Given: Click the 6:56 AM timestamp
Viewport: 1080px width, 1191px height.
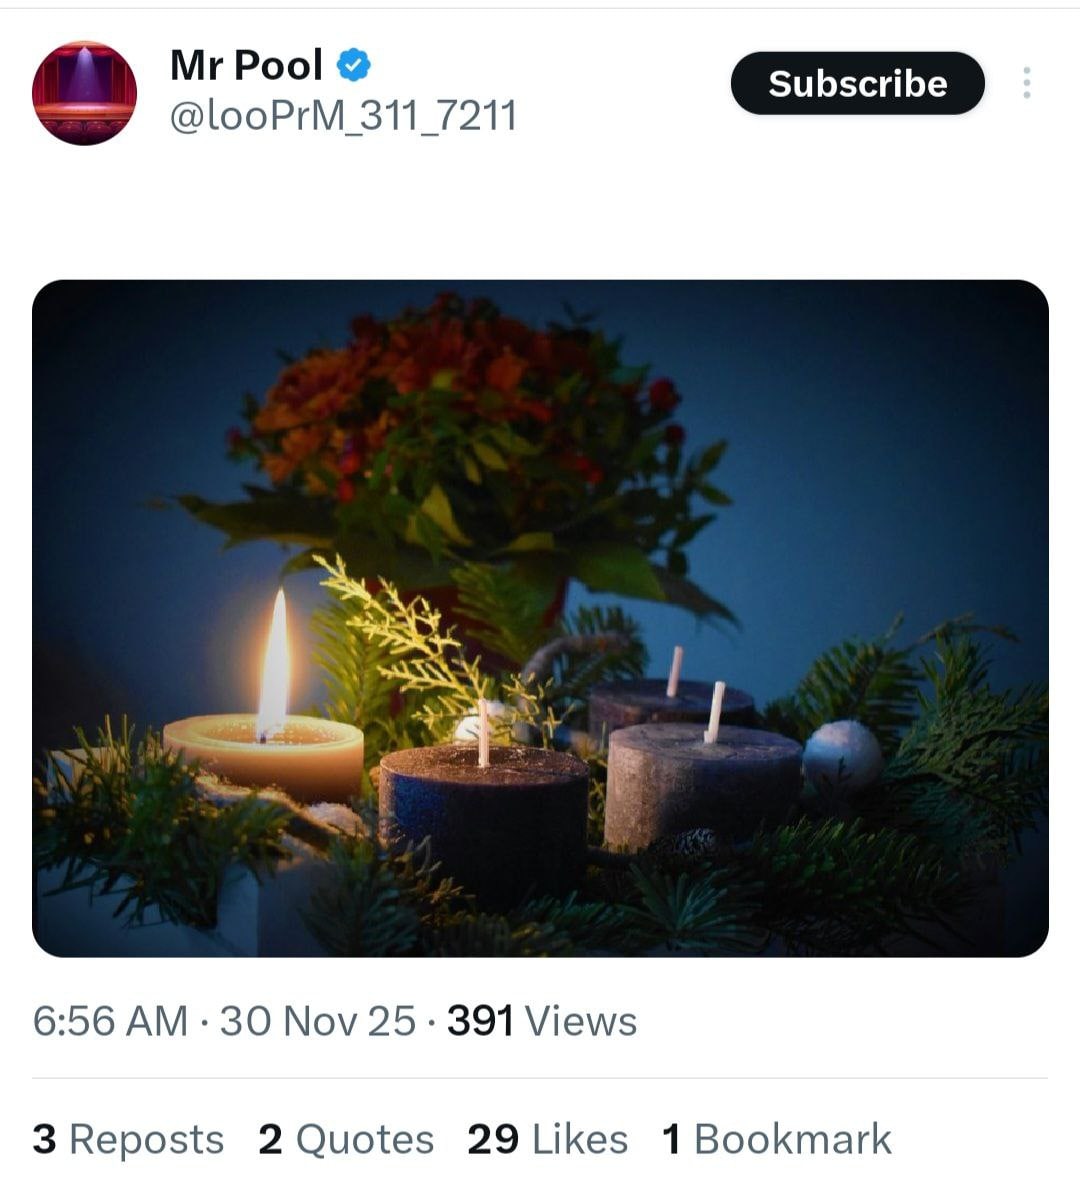Looking at the screenshot, I should coord(110,1021).
